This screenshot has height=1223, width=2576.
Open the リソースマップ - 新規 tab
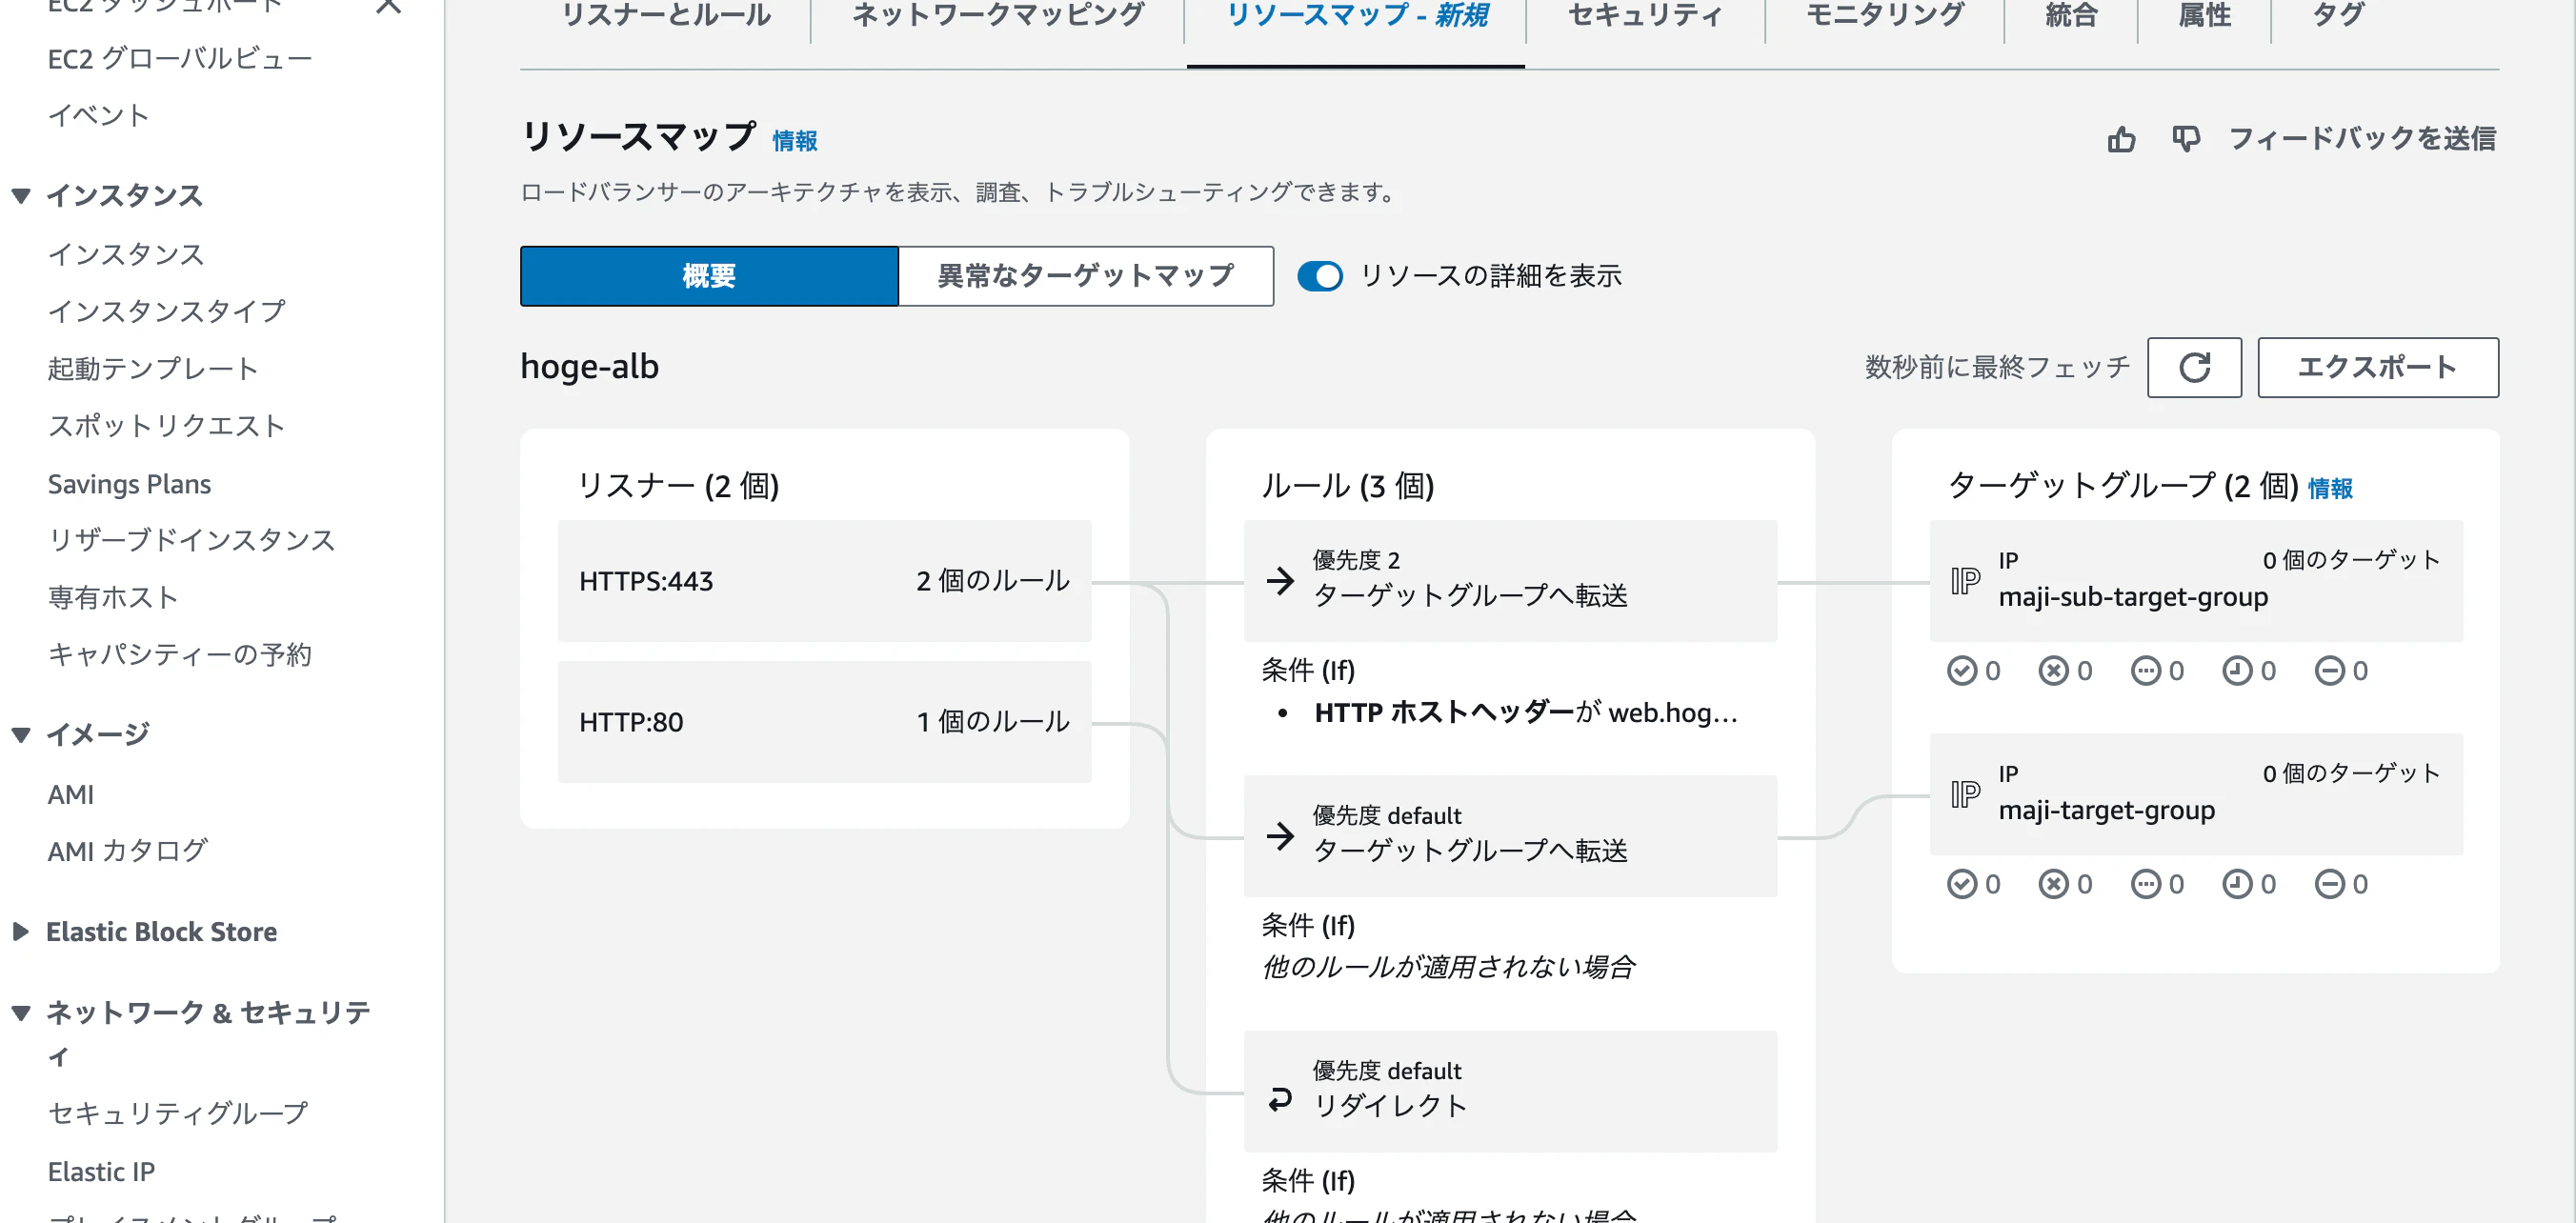click(1356, 15)
